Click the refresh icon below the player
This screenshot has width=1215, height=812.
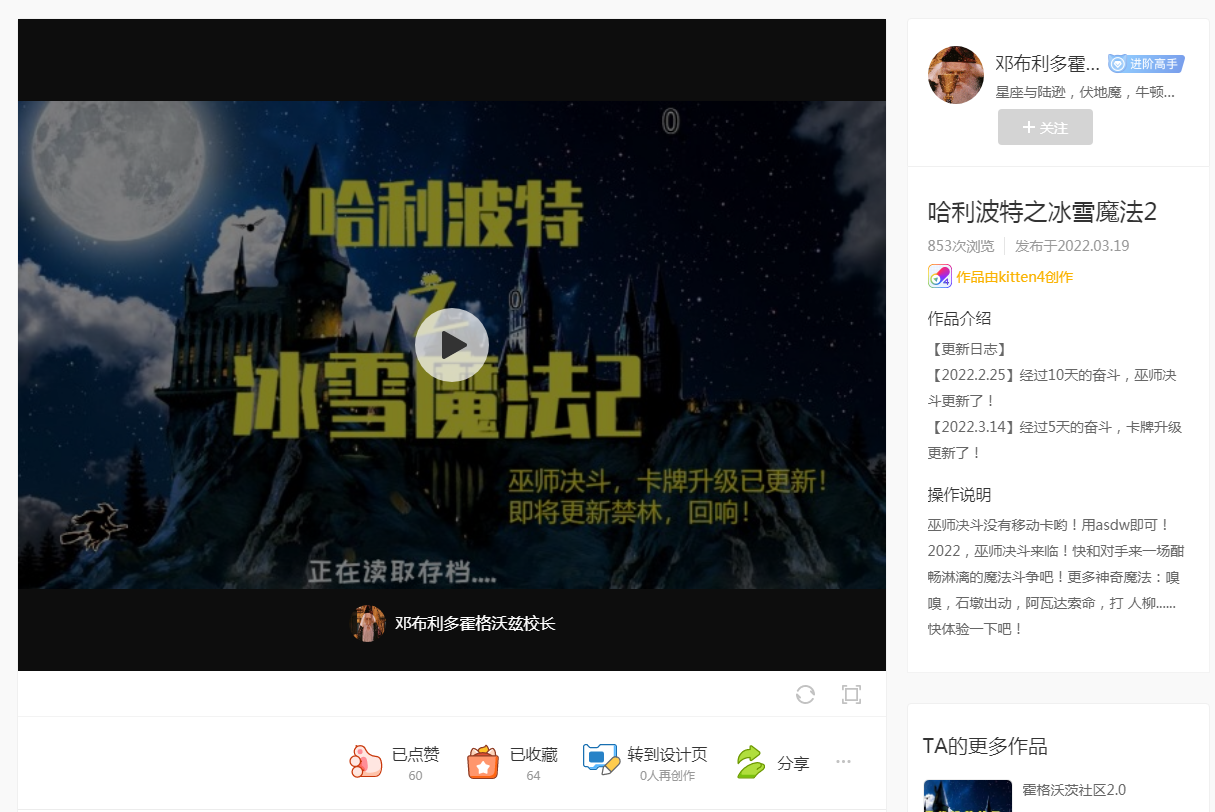(805, 694)
